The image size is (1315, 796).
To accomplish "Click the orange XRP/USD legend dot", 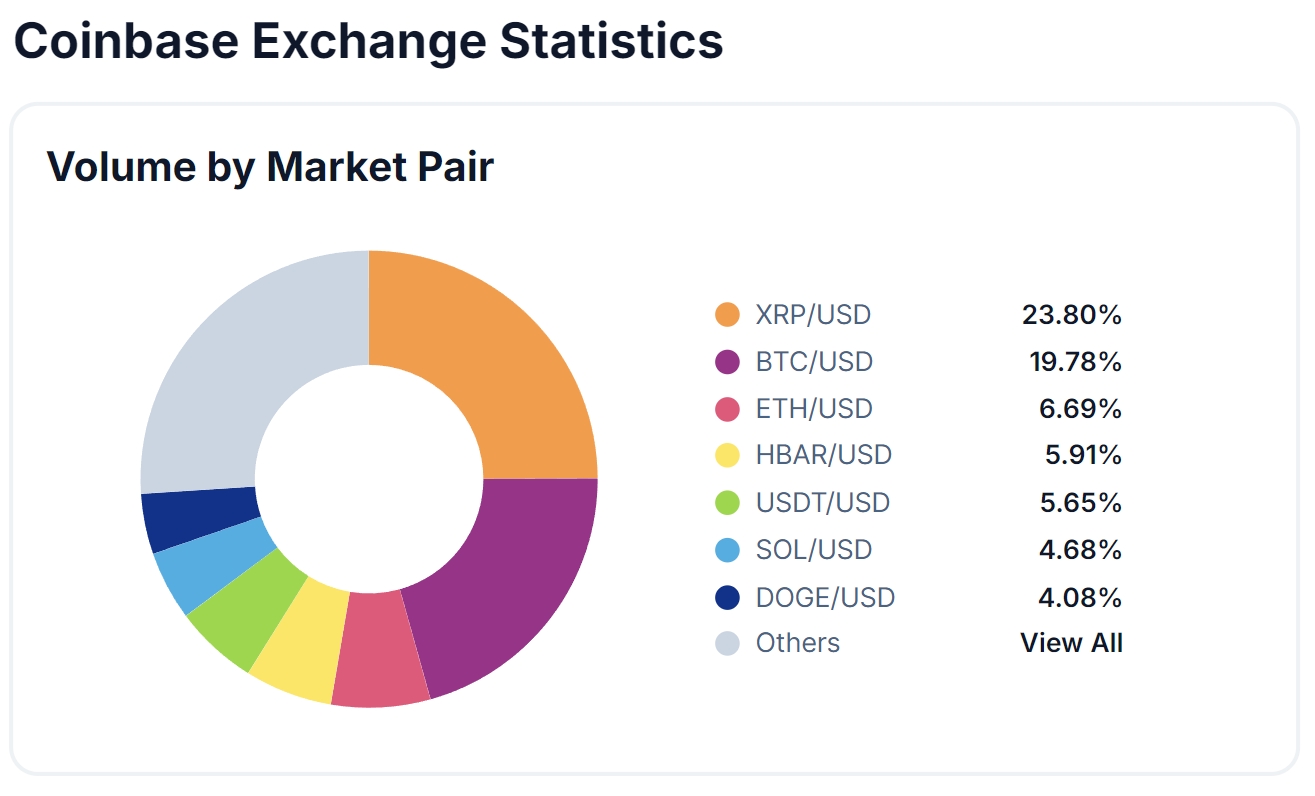I will pyautogui.click(x=727, y=314).
